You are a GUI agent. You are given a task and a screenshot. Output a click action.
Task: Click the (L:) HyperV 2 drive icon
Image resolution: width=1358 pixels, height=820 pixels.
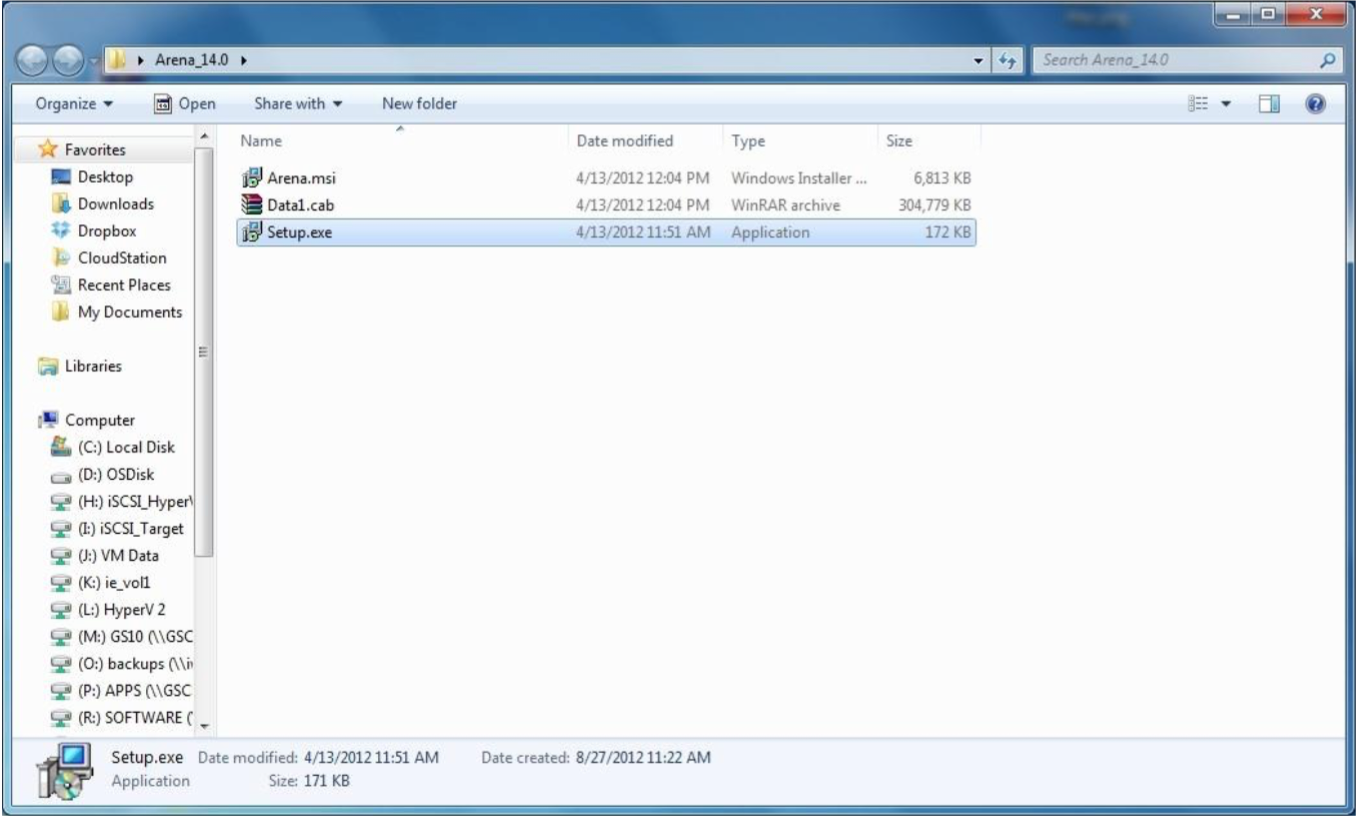pyautogui.click(x=59, y=610)
